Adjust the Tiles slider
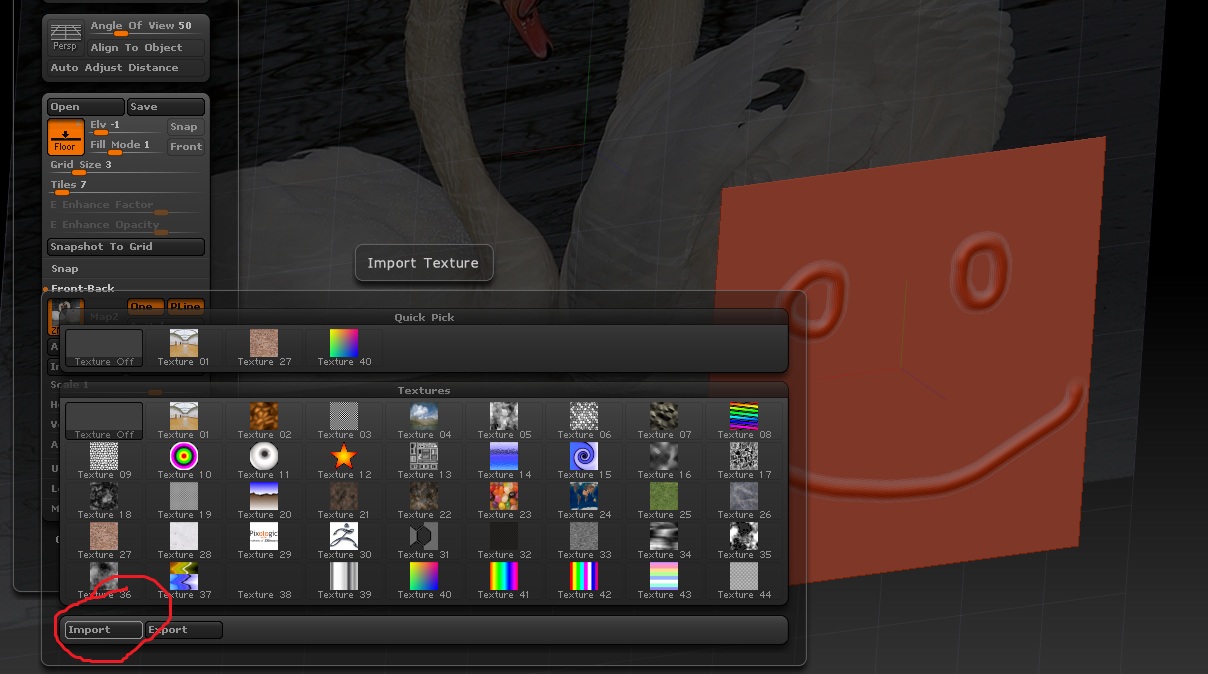Screen dimensions: 1208x674 [x=126, y=186]
